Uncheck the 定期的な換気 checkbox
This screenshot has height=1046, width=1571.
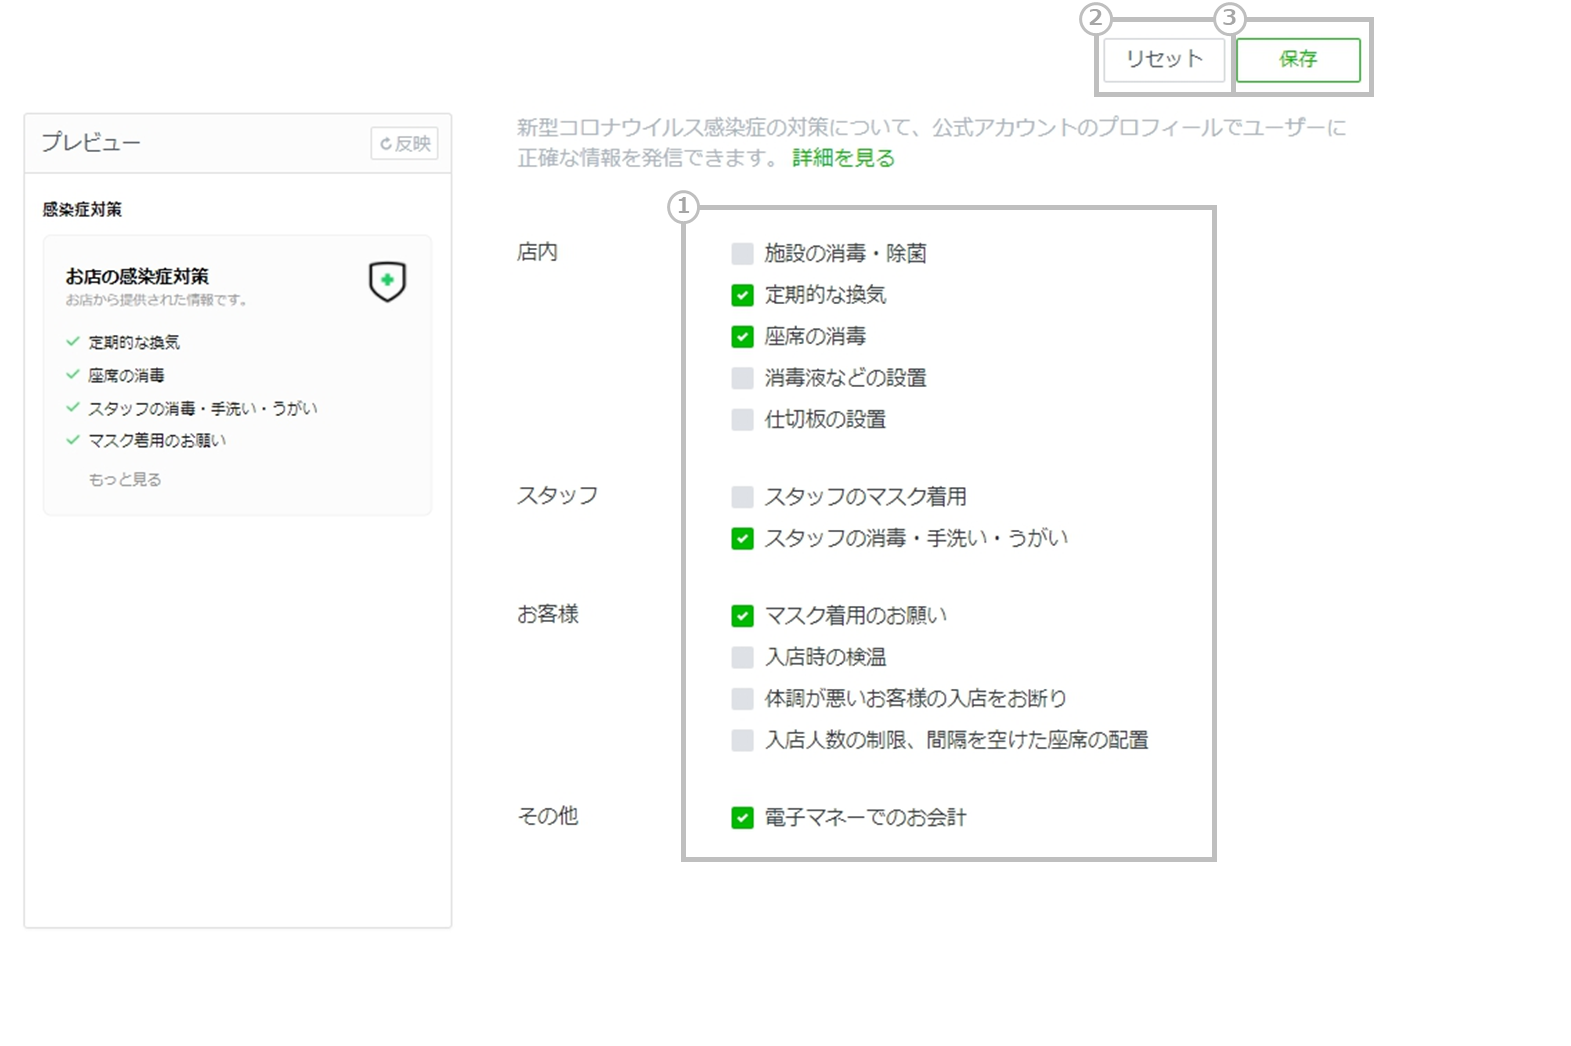click(x=742, y=295)
